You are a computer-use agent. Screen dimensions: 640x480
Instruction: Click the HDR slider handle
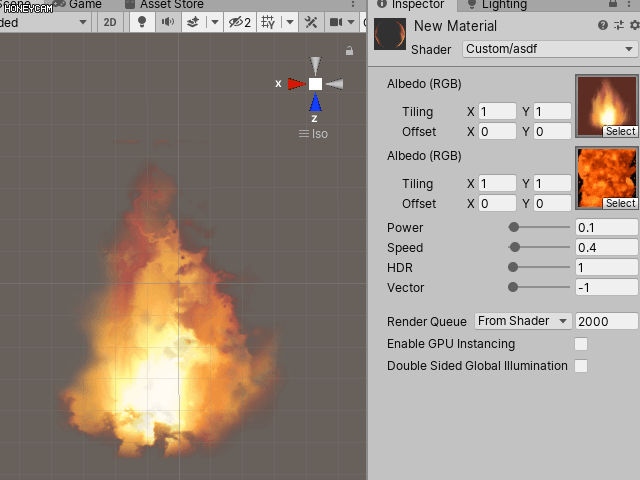[x=513, y=267]
